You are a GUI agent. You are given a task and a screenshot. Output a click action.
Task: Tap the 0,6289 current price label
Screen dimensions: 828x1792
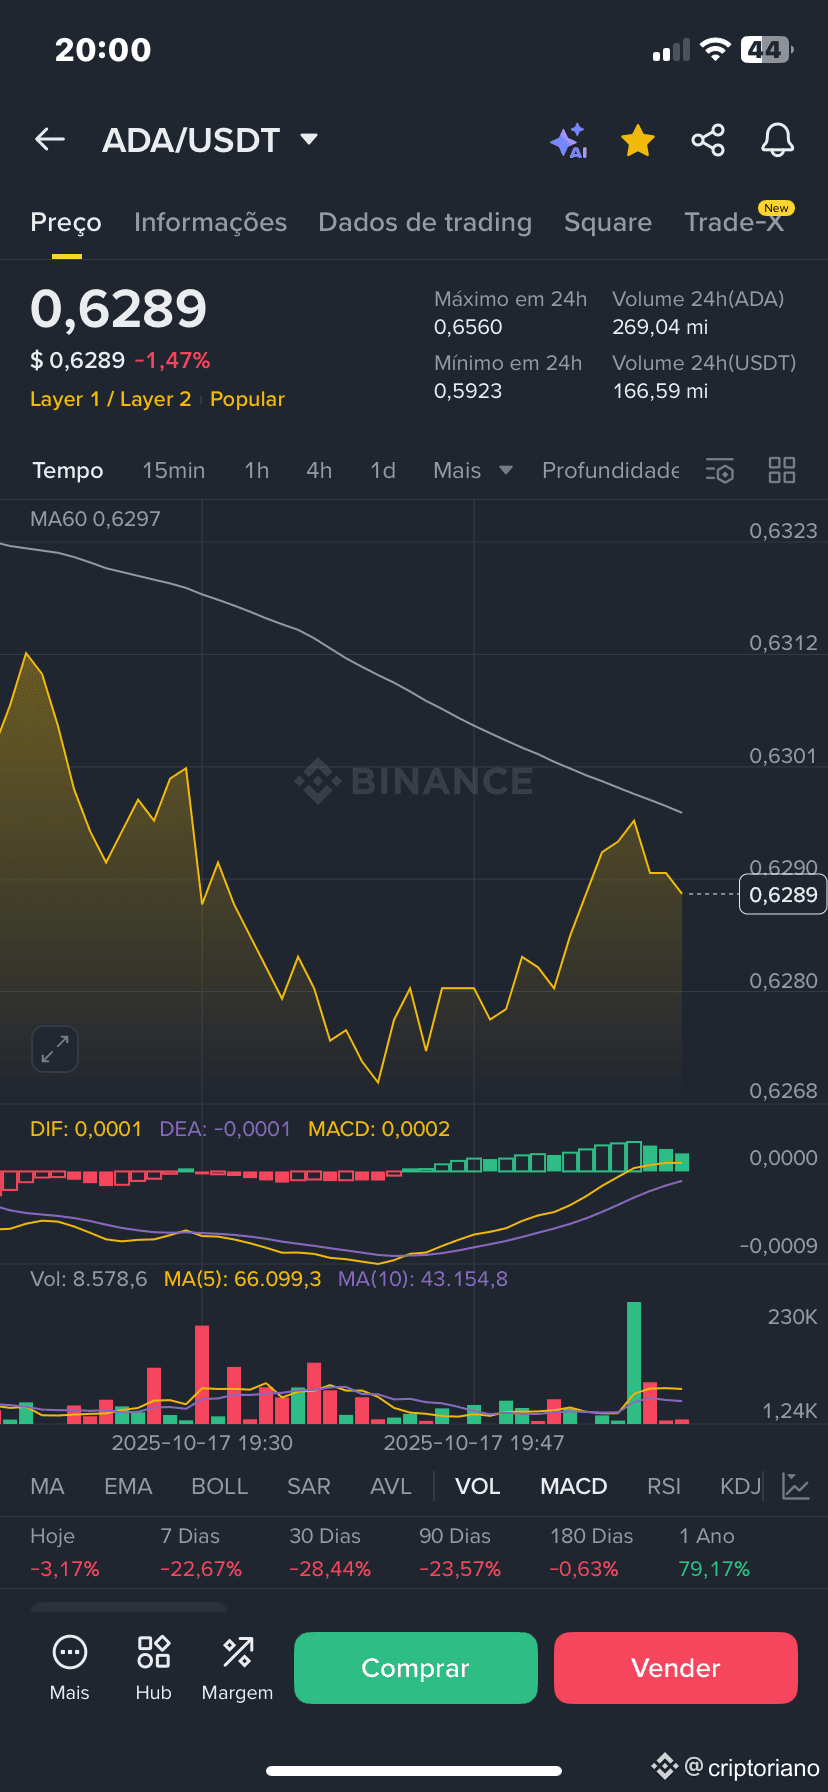[x=783, y=894]
